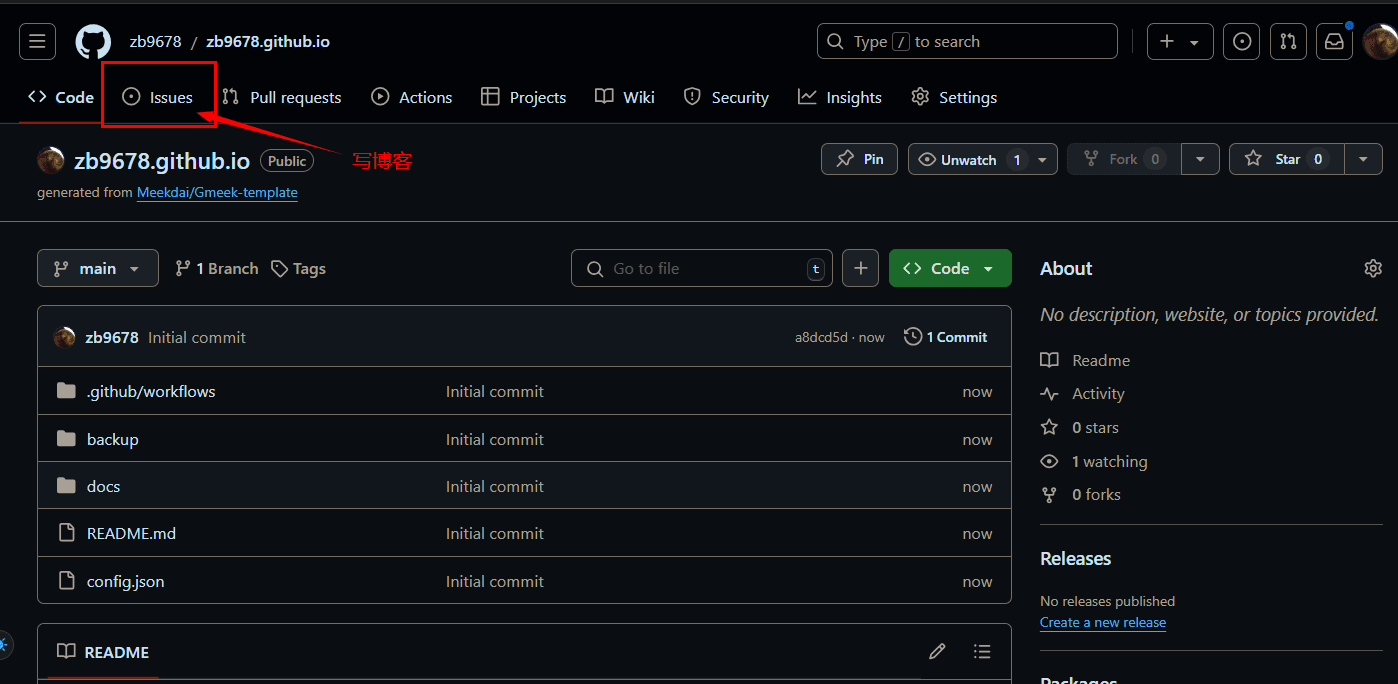Screen dimensions: 1398x684
Task: Click the GitHub logo icon
Action: tap(93, 42)
